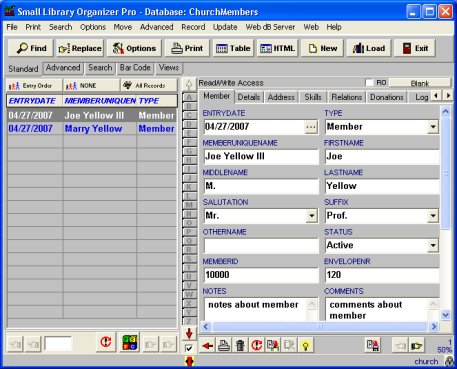The height and width of the screenshot is (369, 457).
Task: Click the padlock icon in status bar
Action: 449,361
